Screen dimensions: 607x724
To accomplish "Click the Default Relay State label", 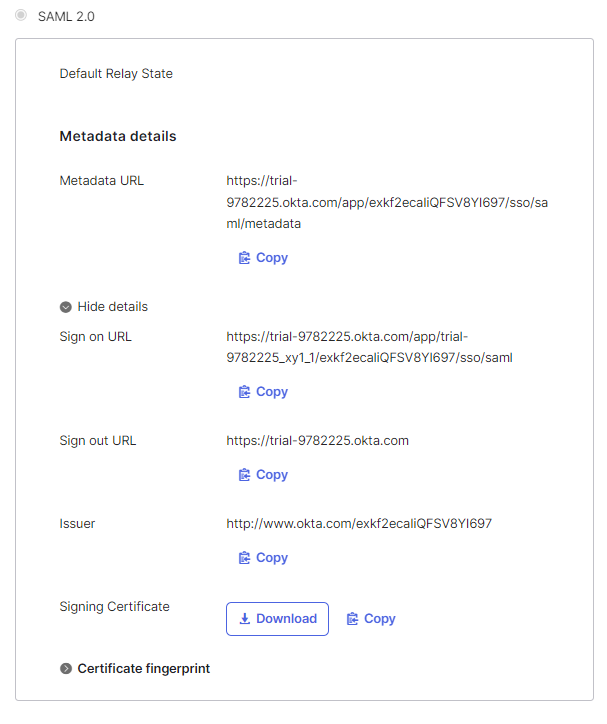I will [116, 74].
